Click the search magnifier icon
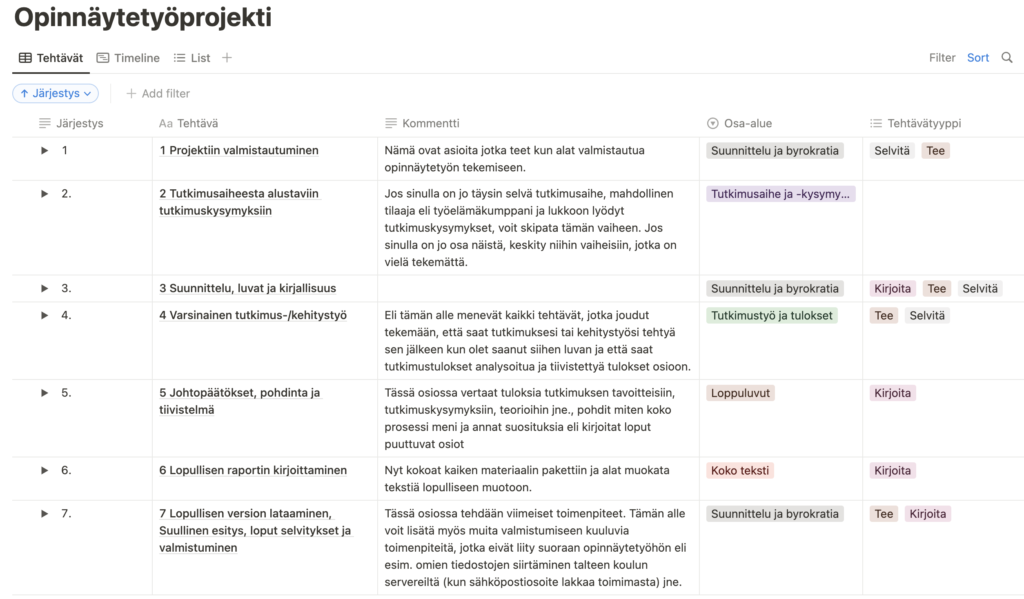Screen dimensions: 1024x599 [1007, 58]
